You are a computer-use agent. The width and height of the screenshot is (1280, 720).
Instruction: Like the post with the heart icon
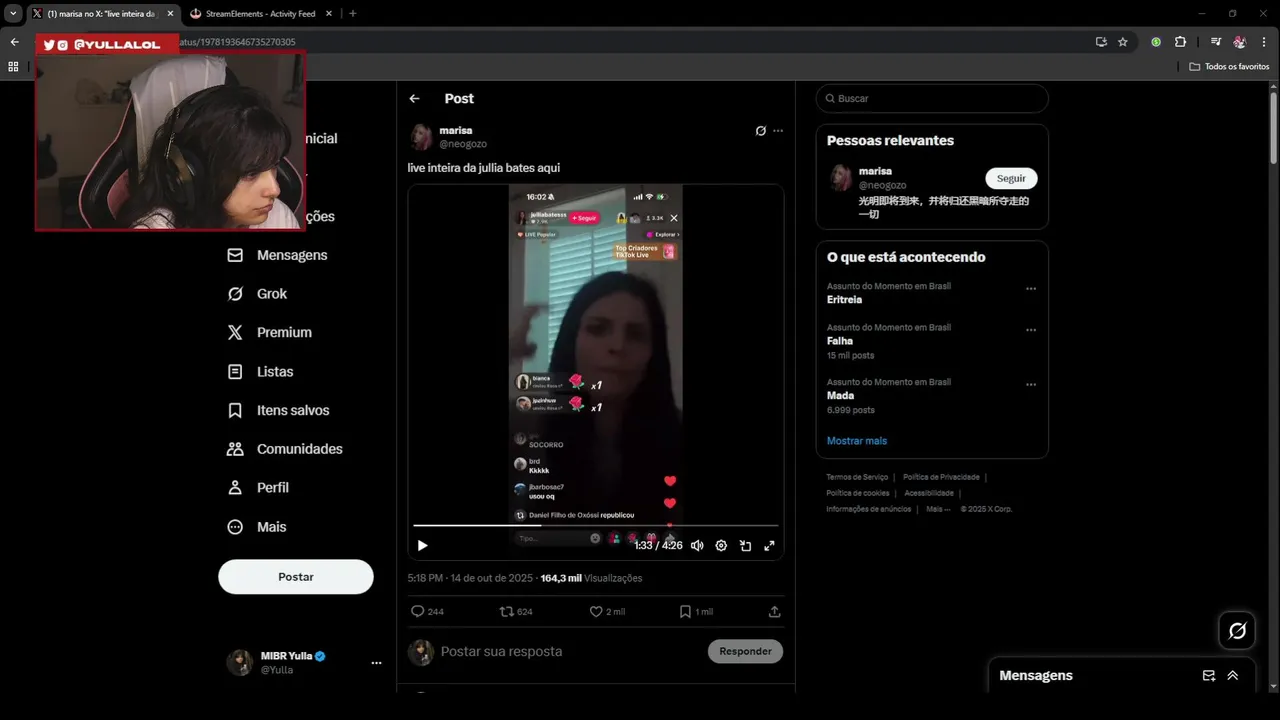607,611
